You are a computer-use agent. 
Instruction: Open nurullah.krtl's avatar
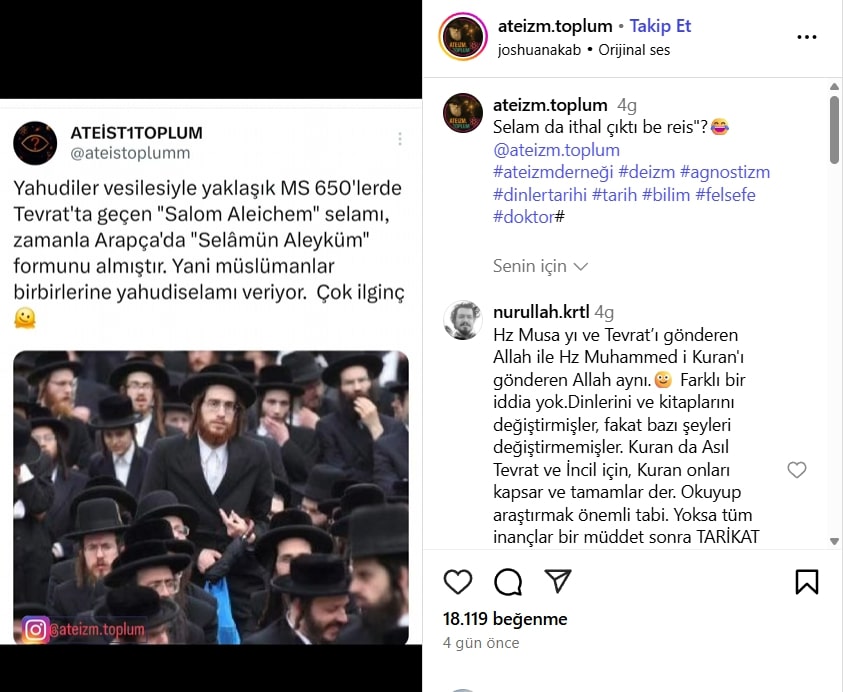pyautogui.click(x=463, y=320)
